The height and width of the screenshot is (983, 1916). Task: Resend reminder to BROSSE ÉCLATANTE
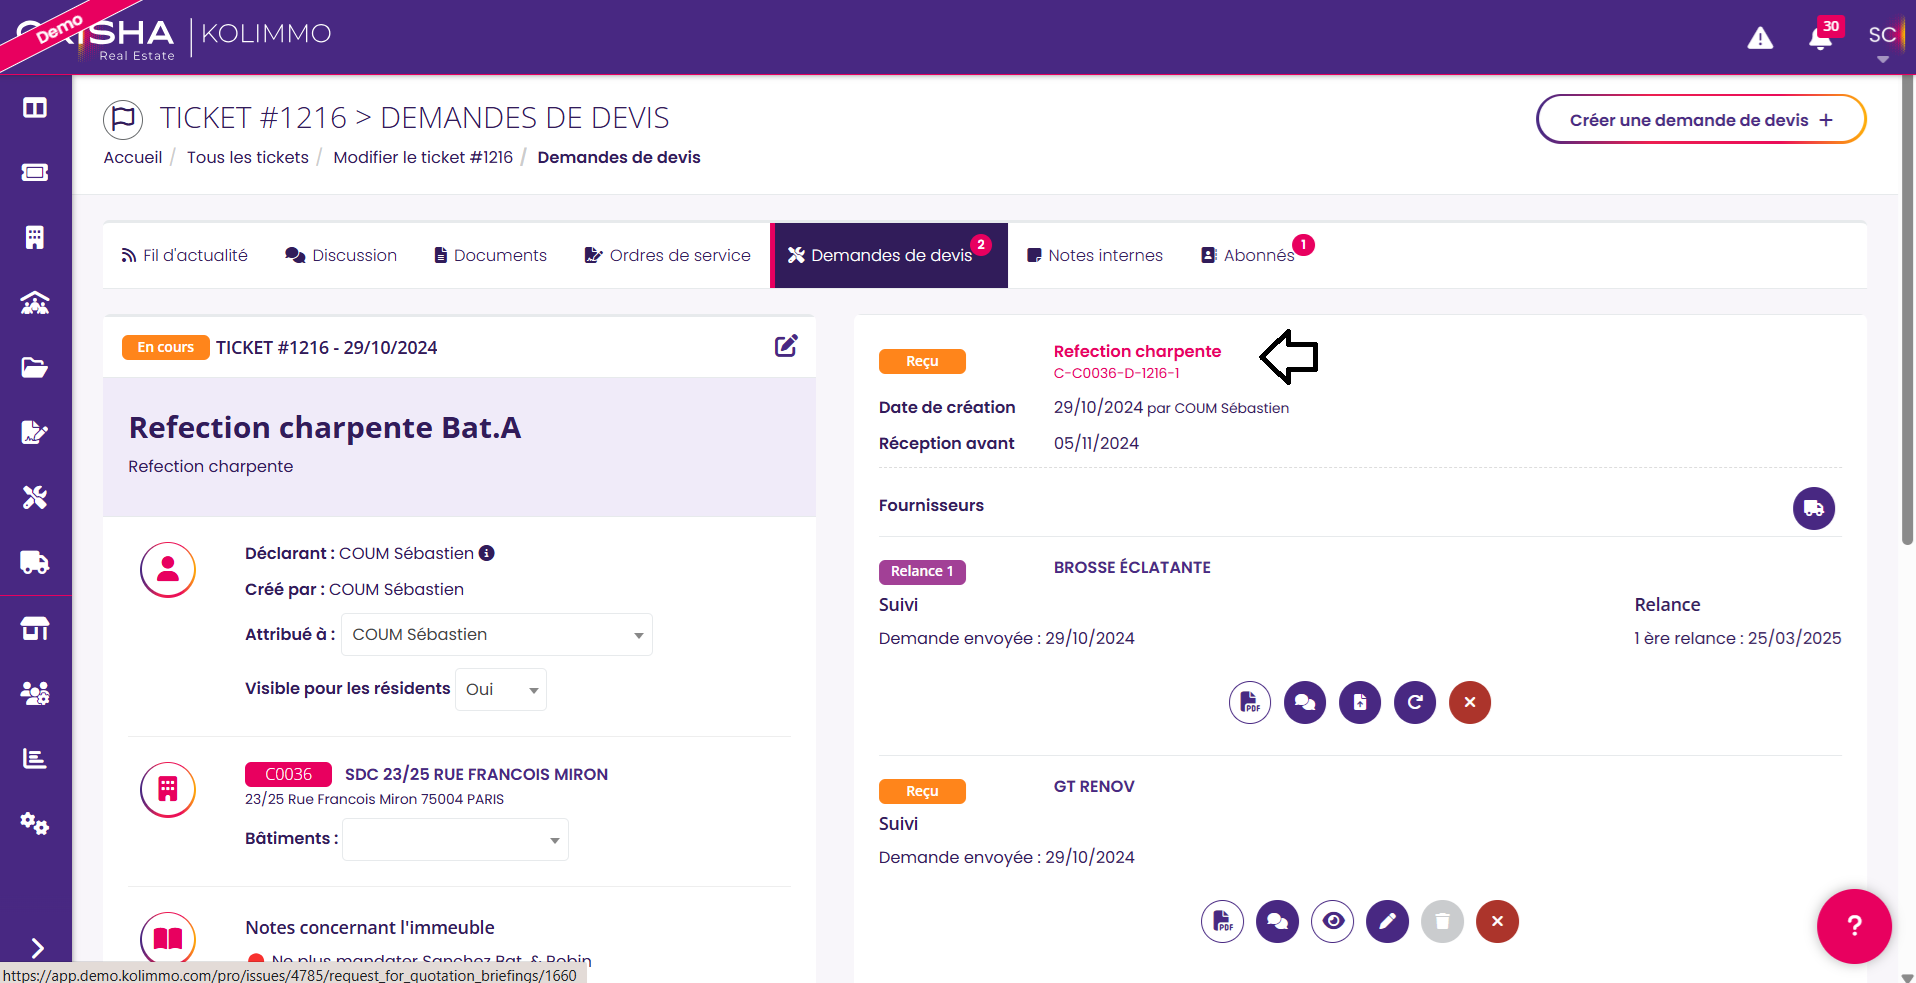1415,702
